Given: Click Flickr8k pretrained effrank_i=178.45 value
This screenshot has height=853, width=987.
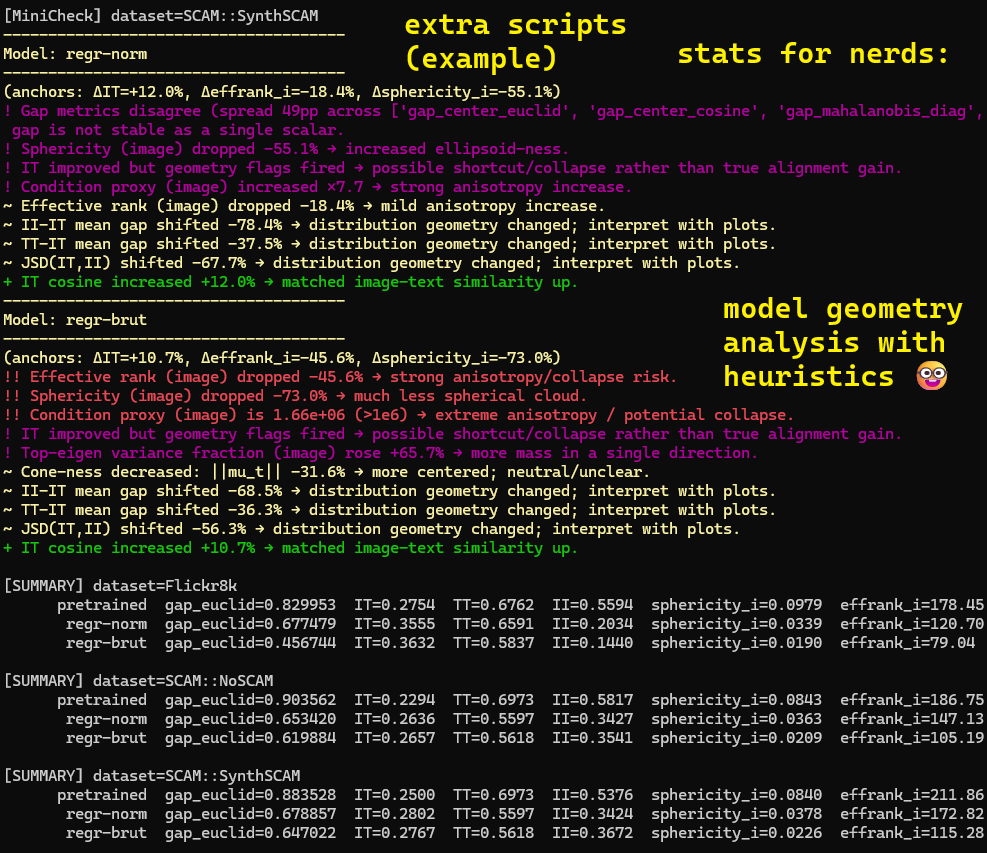Looking at the screenshot, I should (x=912, y=605).
